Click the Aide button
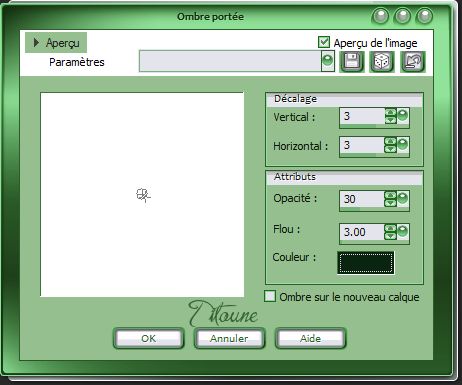 click(310, 338)
